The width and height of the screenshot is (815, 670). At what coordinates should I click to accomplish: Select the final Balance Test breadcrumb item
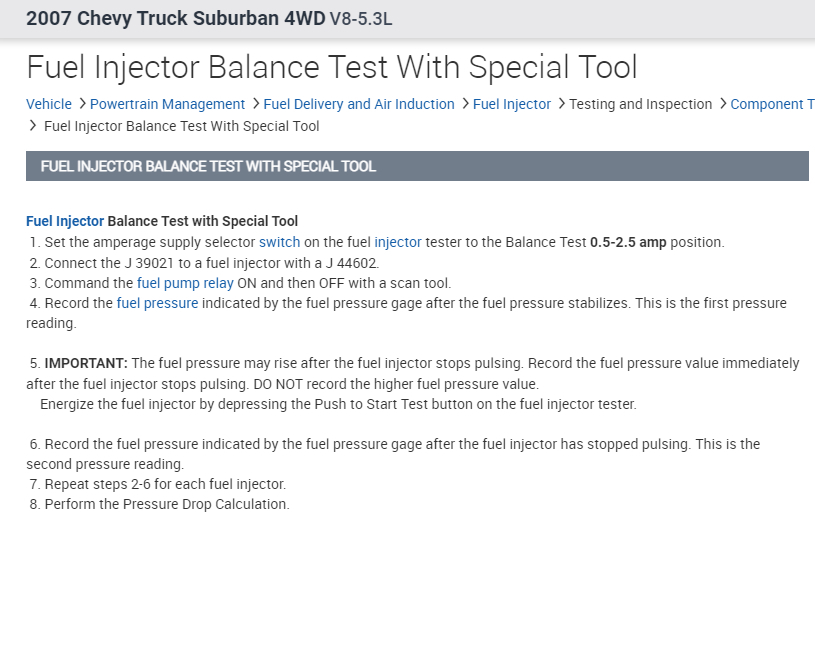(182, 126)
